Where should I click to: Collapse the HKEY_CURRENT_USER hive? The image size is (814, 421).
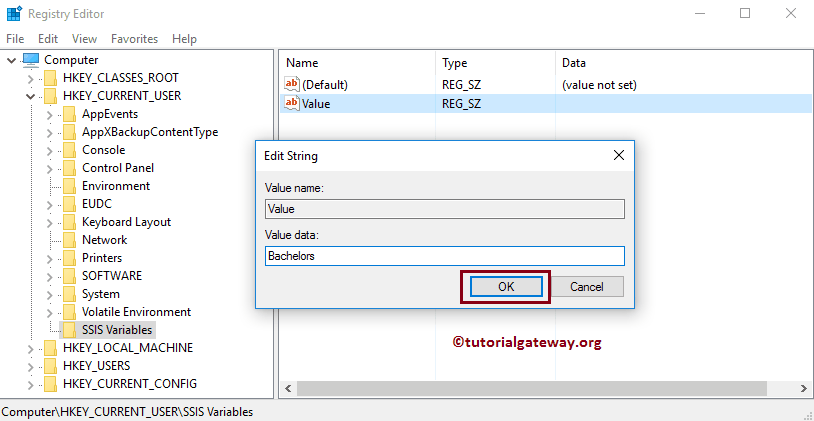[31, 97]
